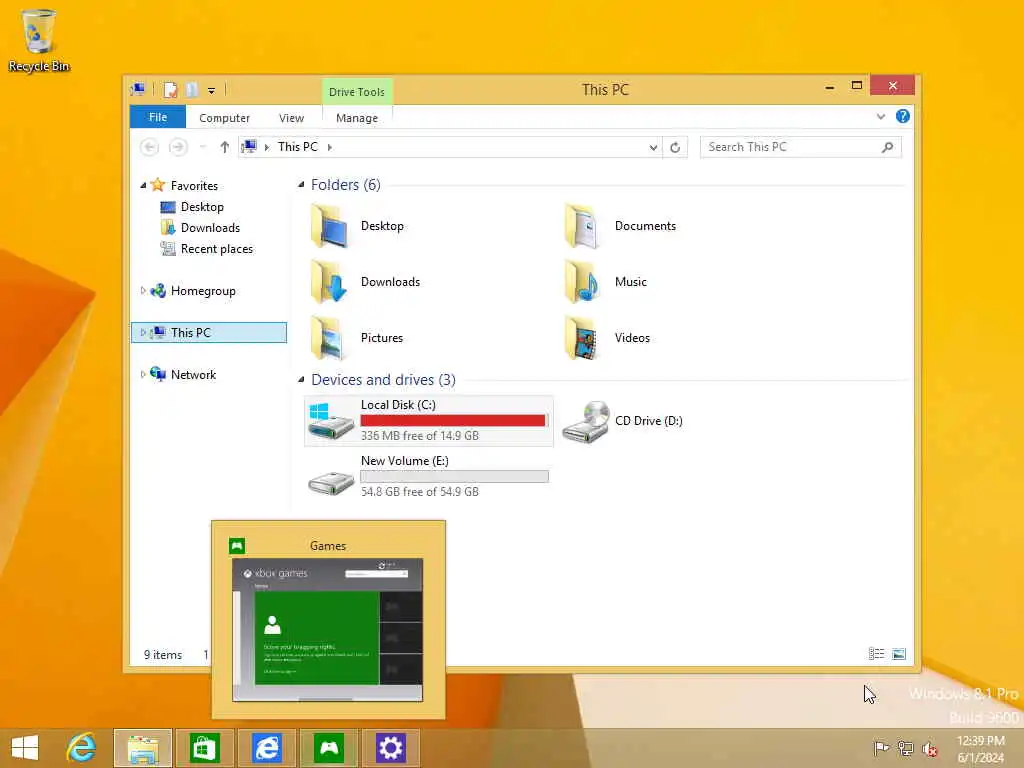
Task: Expand the Network tree node arrow
Action: 143,374
